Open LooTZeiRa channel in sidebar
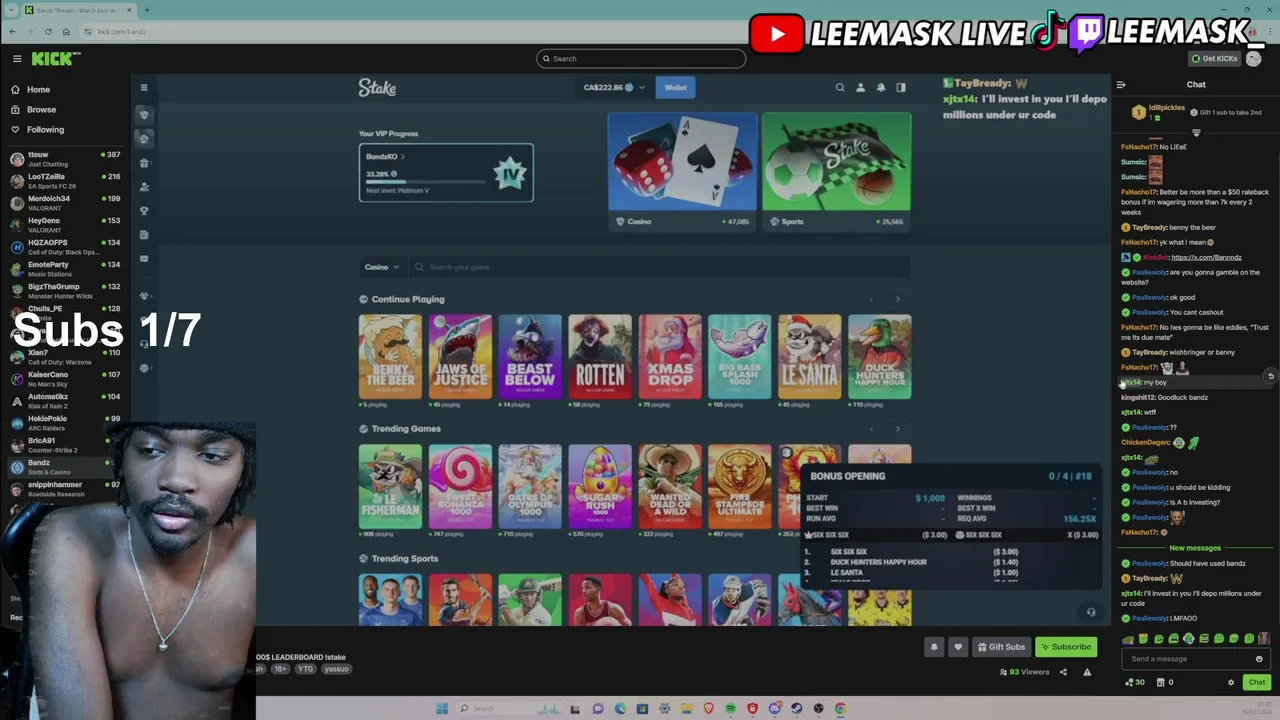The width and height of the screenshot is (1280, 720). tap(65, 181)
